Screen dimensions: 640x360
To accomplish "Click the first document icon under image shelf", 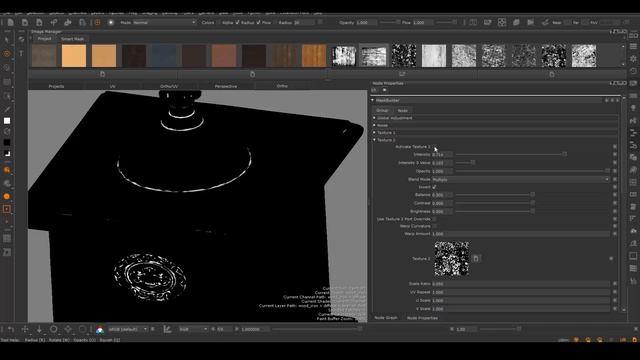I will coord(102,74).
